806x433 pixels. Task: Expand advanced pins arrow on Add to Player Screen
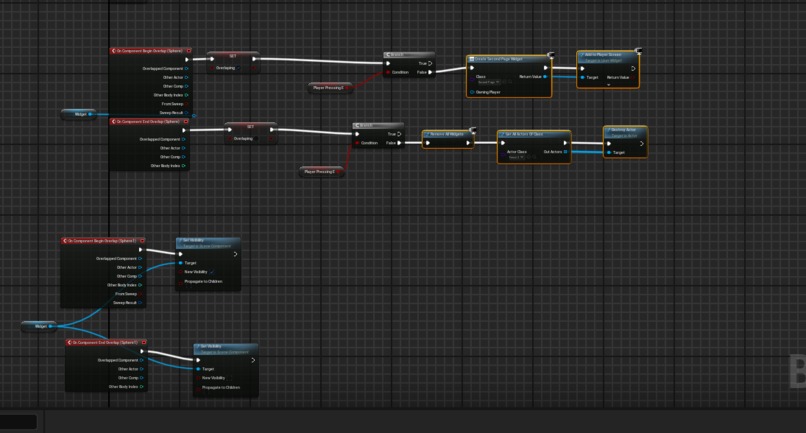(x=608, y=85)
